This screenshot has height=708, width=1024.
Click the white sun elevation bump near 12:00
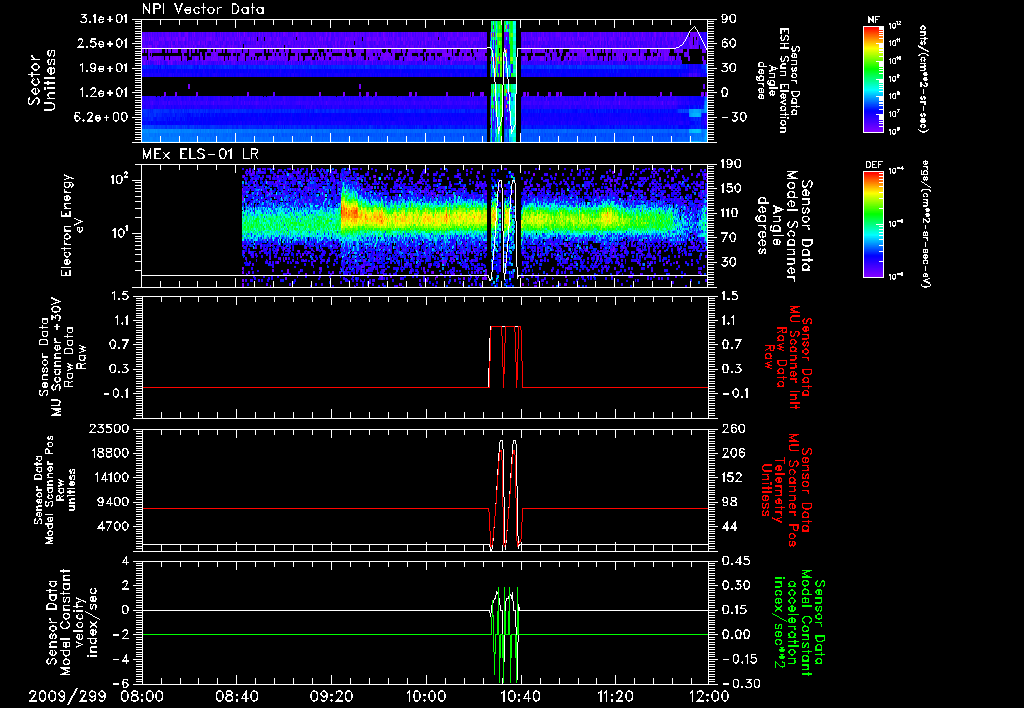(x=694, y=37)
